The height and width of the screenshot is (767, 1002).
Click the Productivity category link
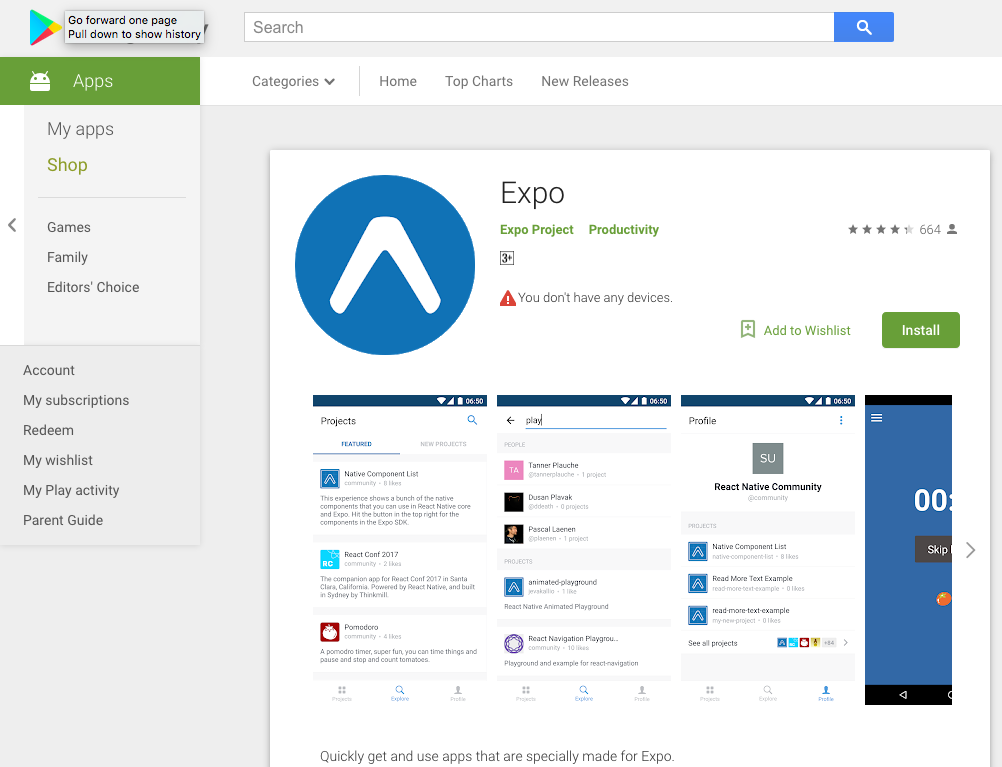[623, 230]
